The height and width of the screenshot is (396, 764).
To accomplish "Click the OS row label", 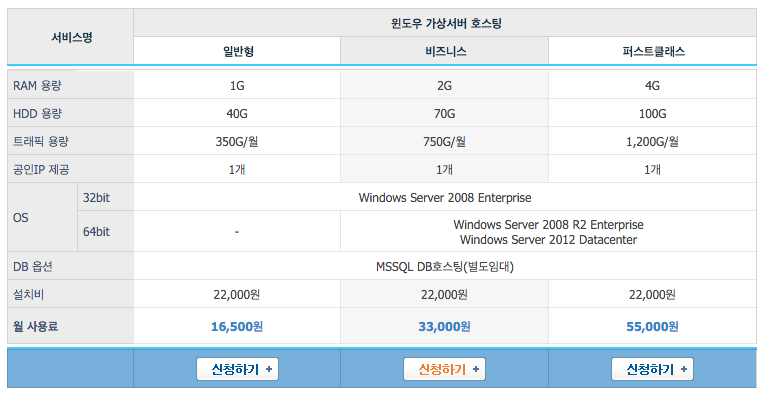I will (20, 218).
